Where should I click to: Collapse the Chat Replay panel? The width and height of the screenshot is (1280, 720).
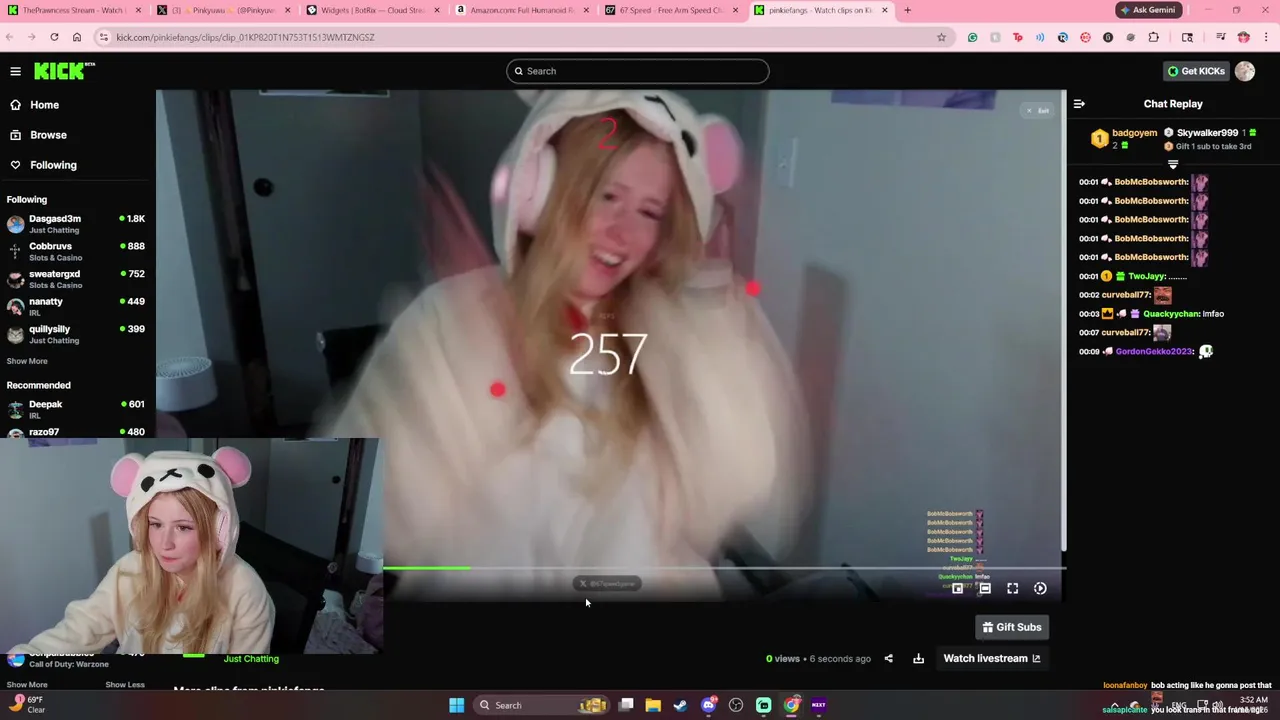click(x=1079, y=104)
